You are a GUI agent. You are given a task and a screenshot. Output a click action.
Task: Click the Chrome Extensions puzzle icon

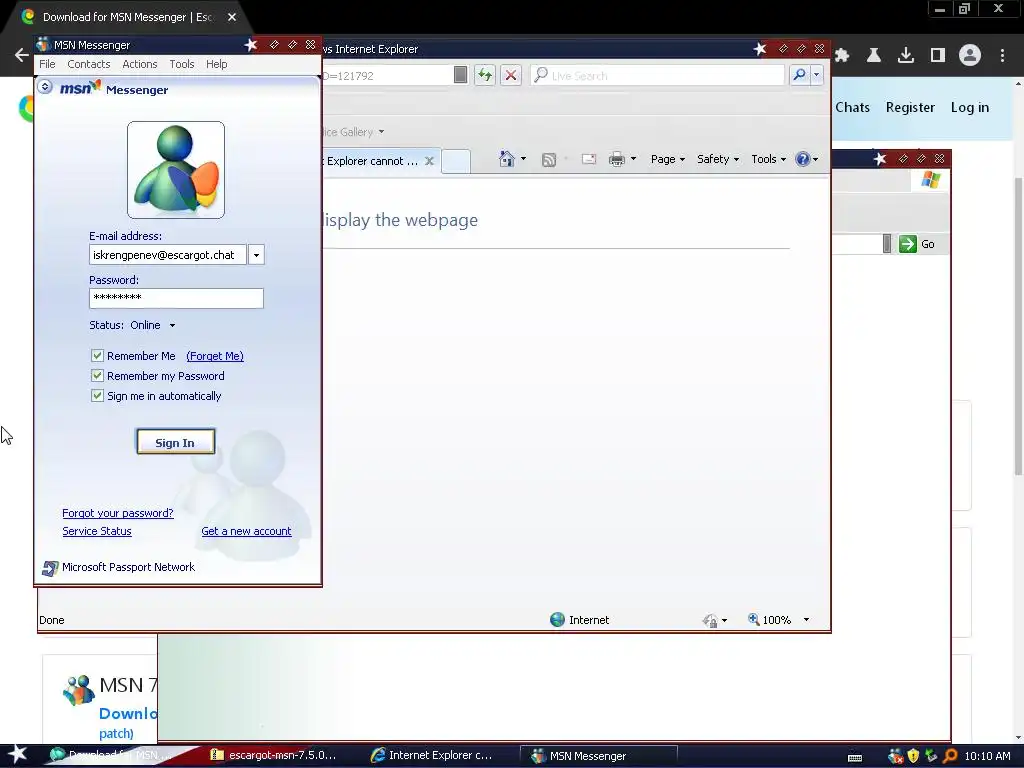coord(842,56)
